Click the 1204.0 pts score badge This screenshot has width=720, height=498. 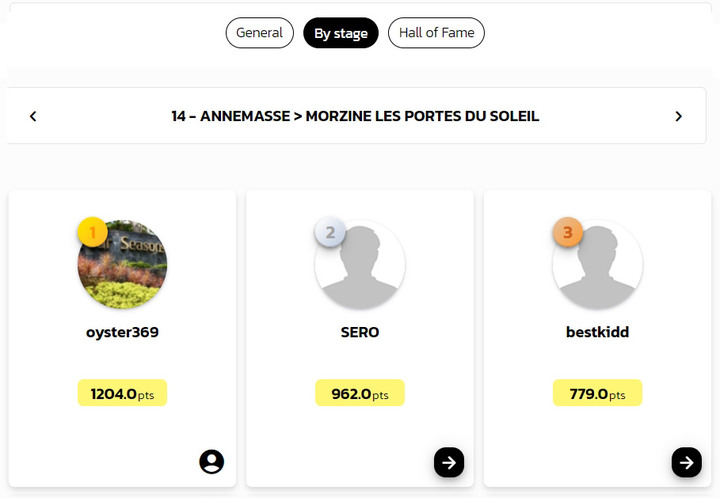[x=122, y=393]
